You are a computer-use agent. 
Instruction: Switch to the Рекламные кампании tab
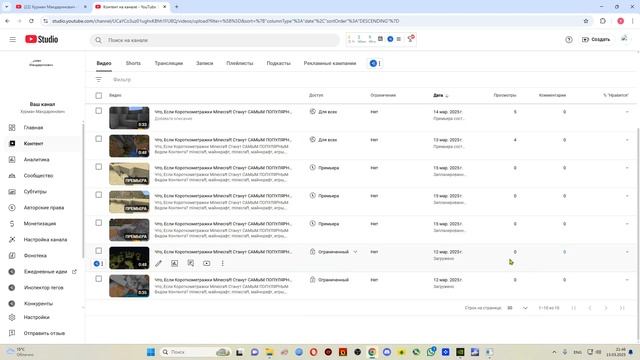pos(330,63)
